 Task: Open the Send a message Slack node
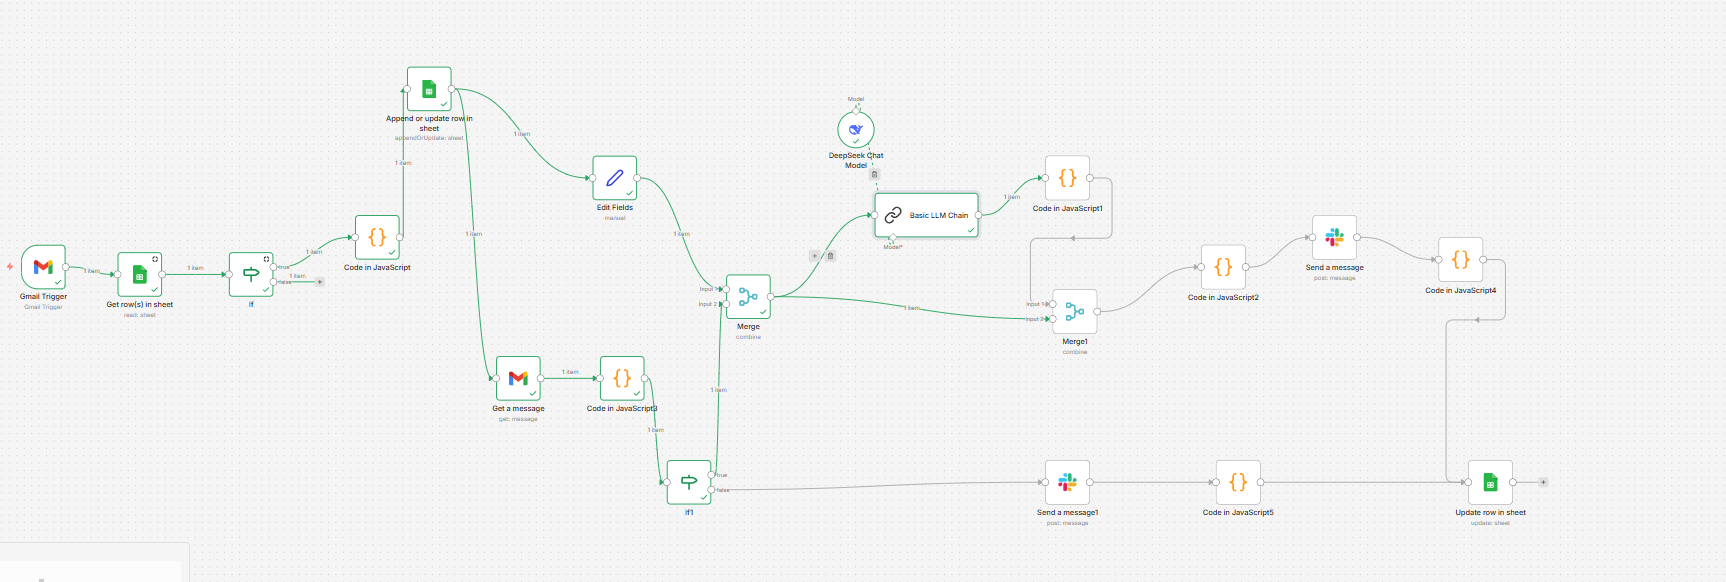(1334, 238)
